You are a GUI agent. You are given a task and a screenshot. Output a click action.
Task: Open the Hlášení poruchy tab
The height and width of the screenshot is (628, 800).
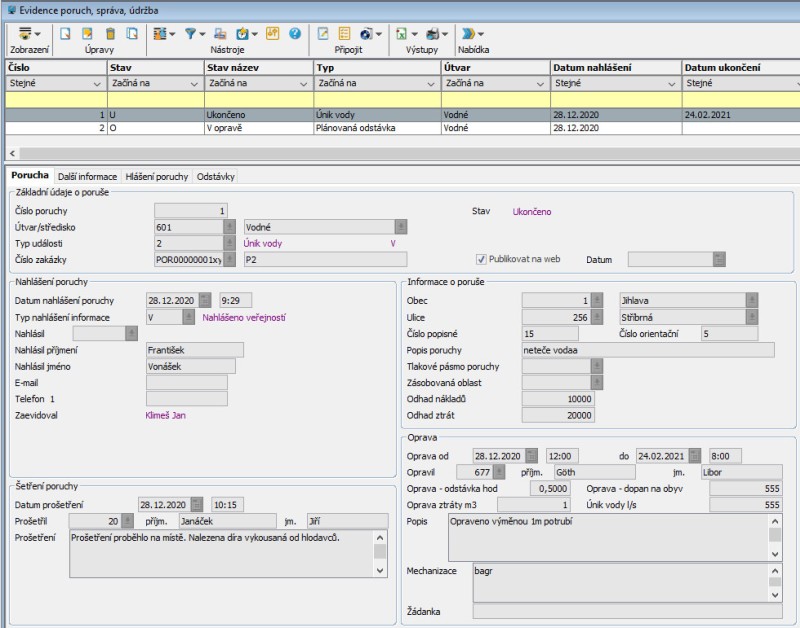coord(158,176)
